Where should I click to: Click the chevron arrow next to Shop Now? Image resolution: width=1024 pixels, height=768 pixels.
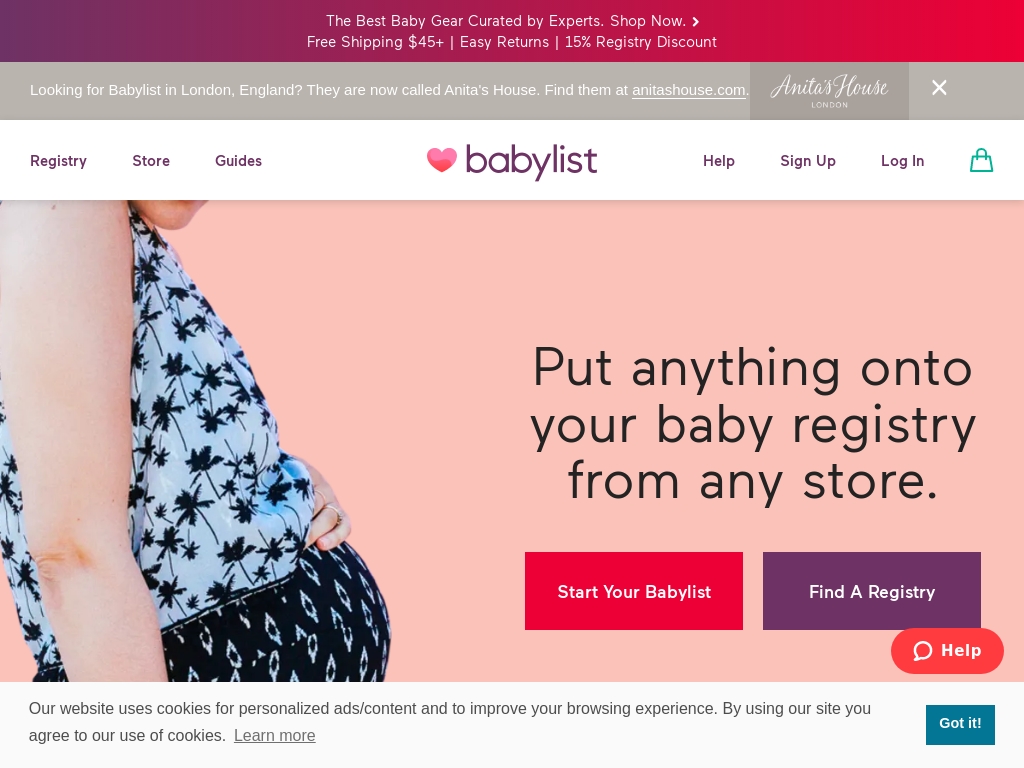point(695,21)
